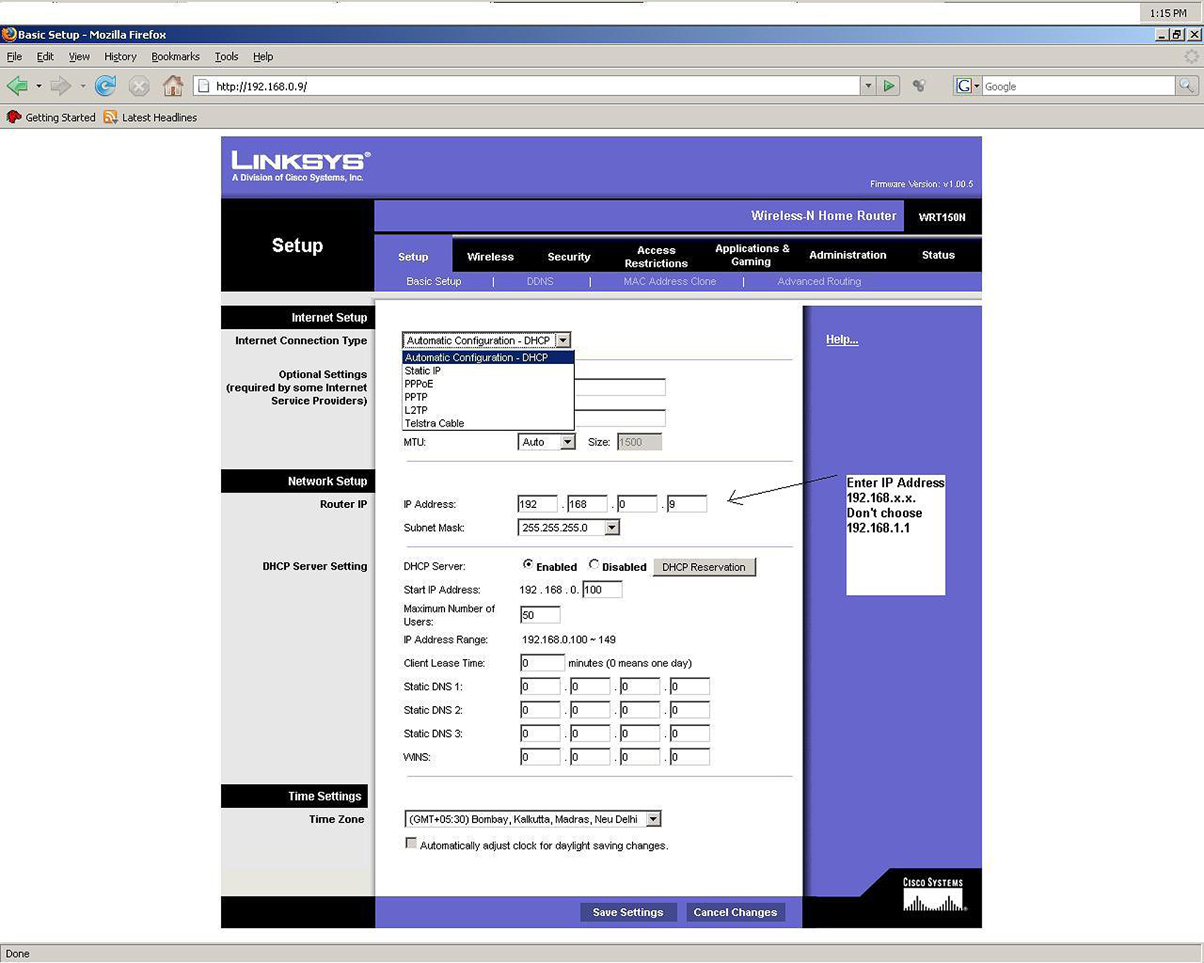Click the Save Settings button
This screenshot has width=1204, height=963.
click(628, 912)
